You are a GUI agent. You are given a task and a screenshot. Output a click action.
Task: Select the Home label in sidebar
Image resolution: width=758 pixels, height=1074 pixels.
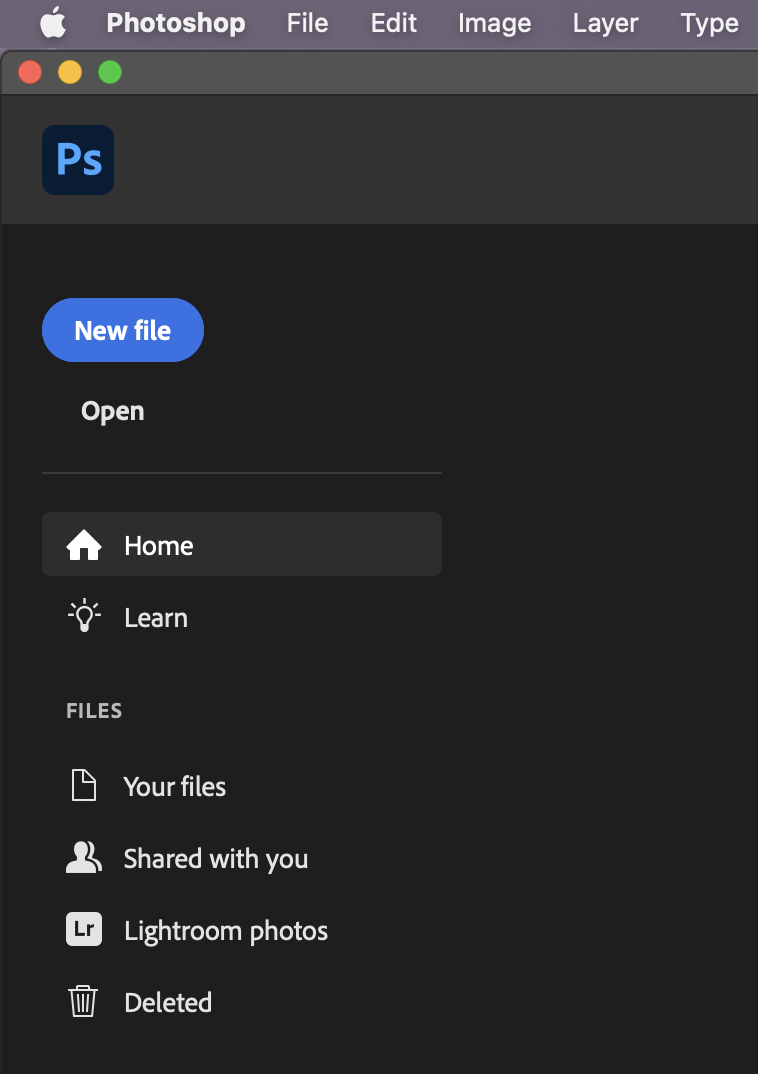point(159,546)
